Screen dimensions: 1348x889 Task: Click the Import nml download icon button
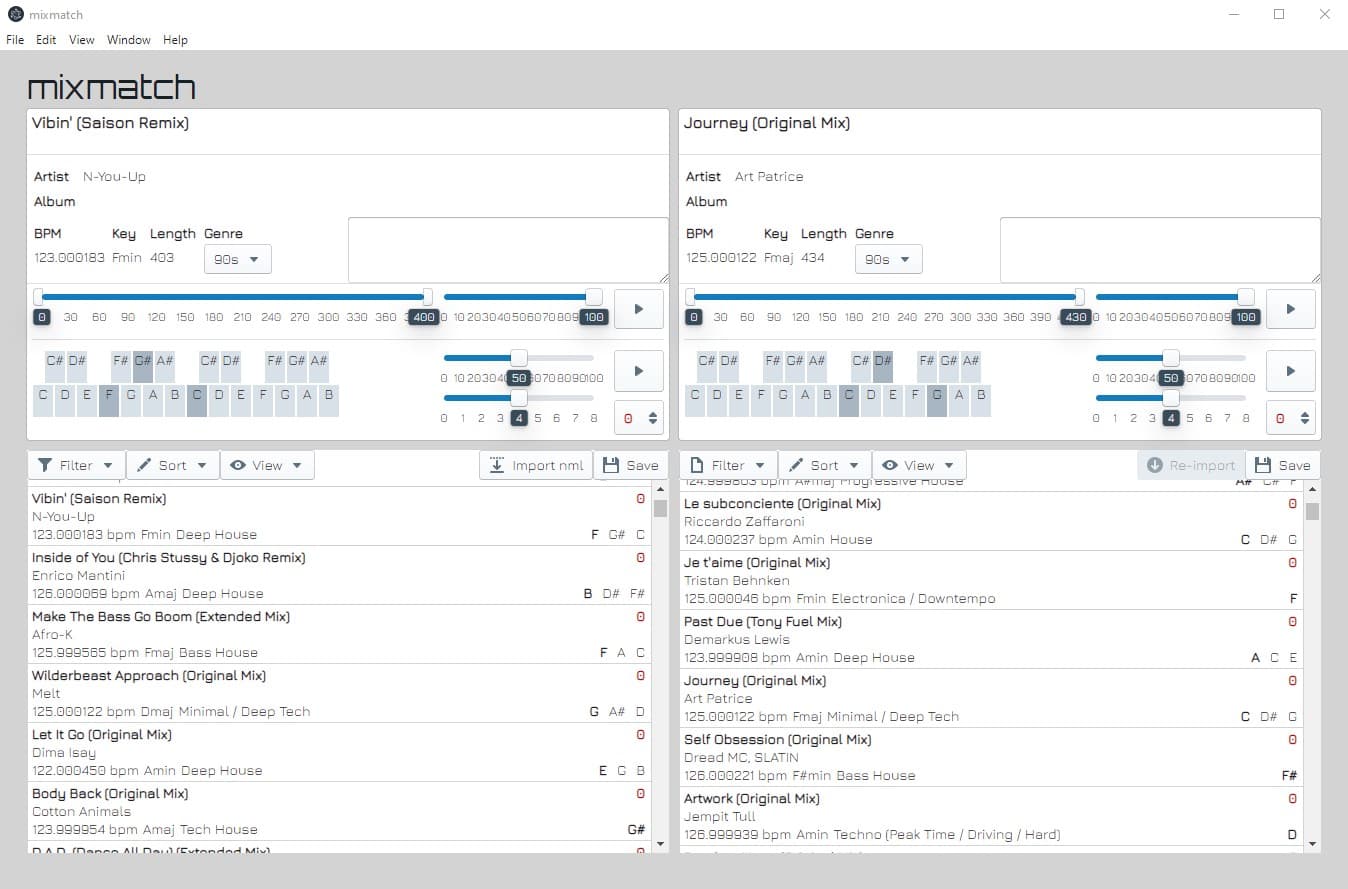536,465
